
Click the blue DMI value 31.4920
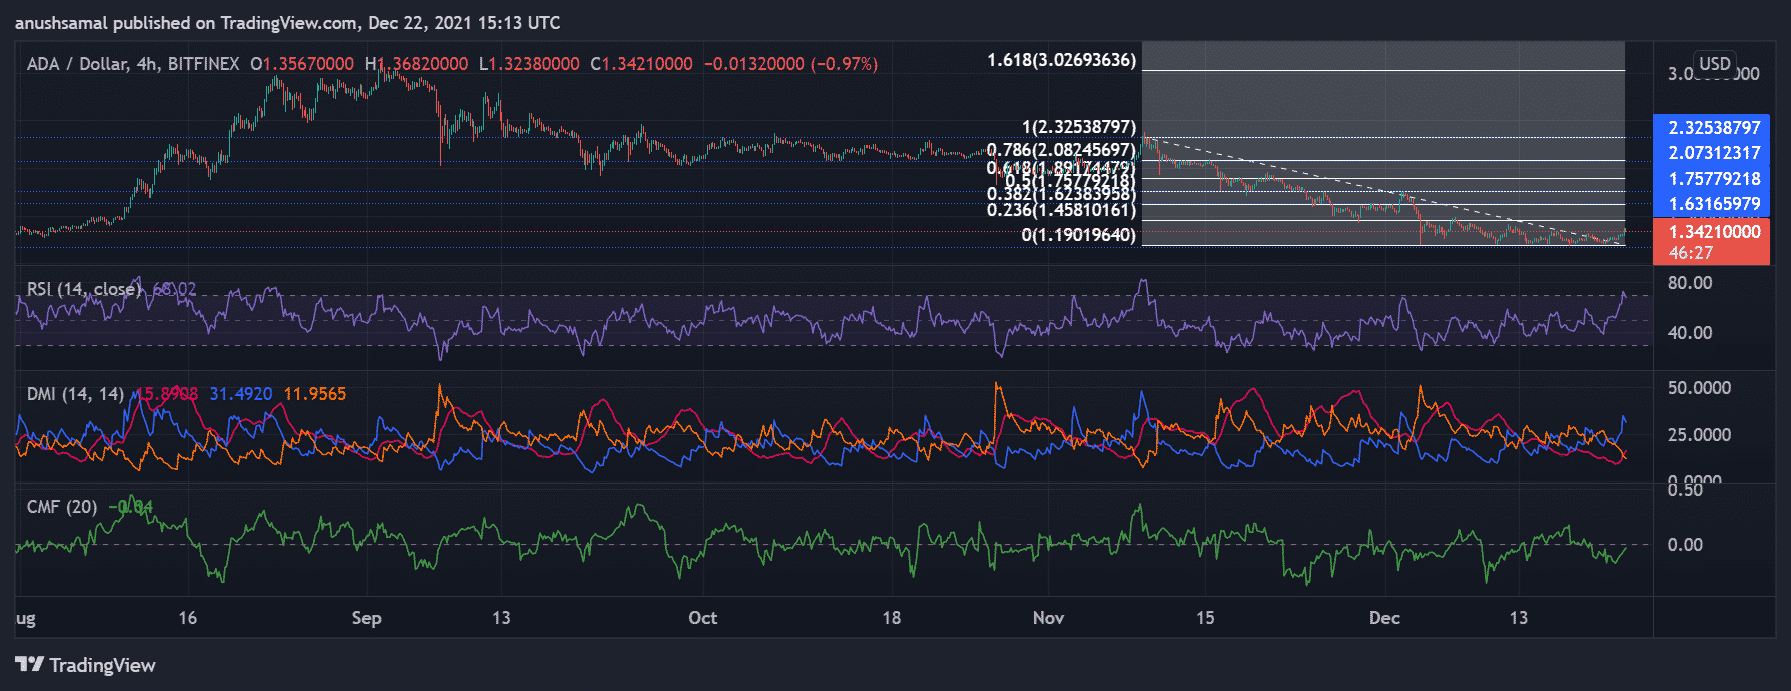click(240, 394)
